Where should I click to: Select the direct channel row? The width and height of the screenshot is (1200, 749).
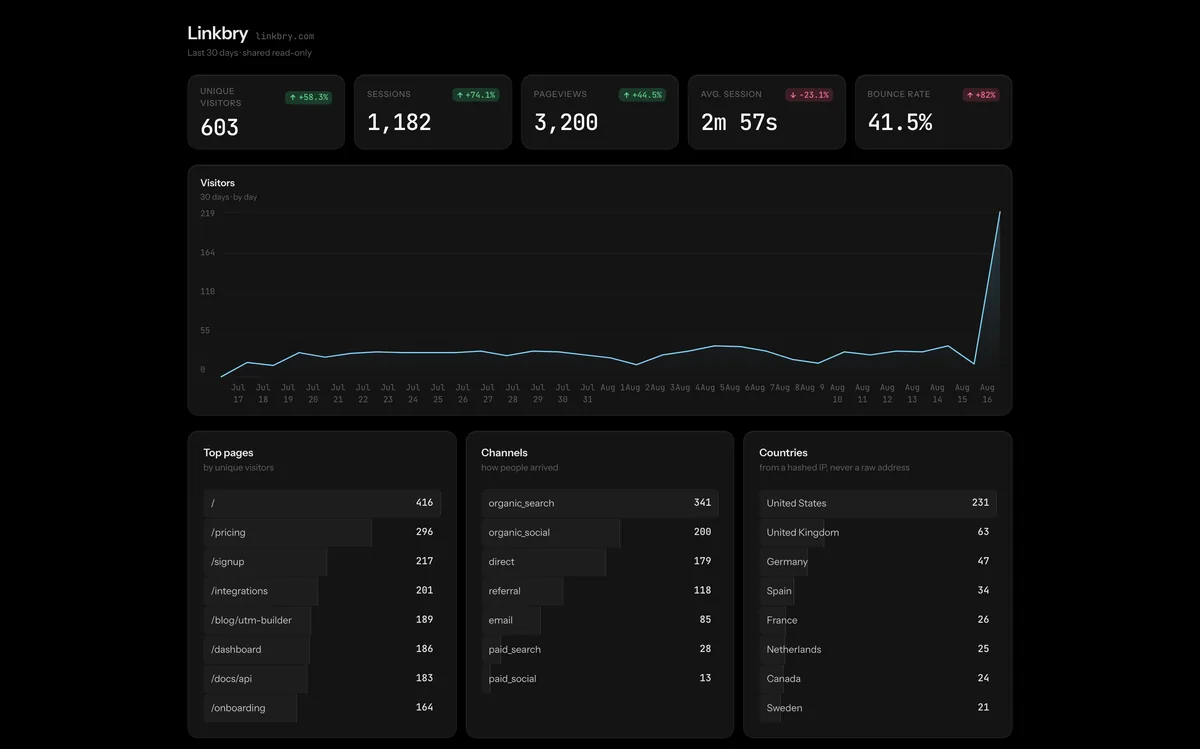pos(600,561)
